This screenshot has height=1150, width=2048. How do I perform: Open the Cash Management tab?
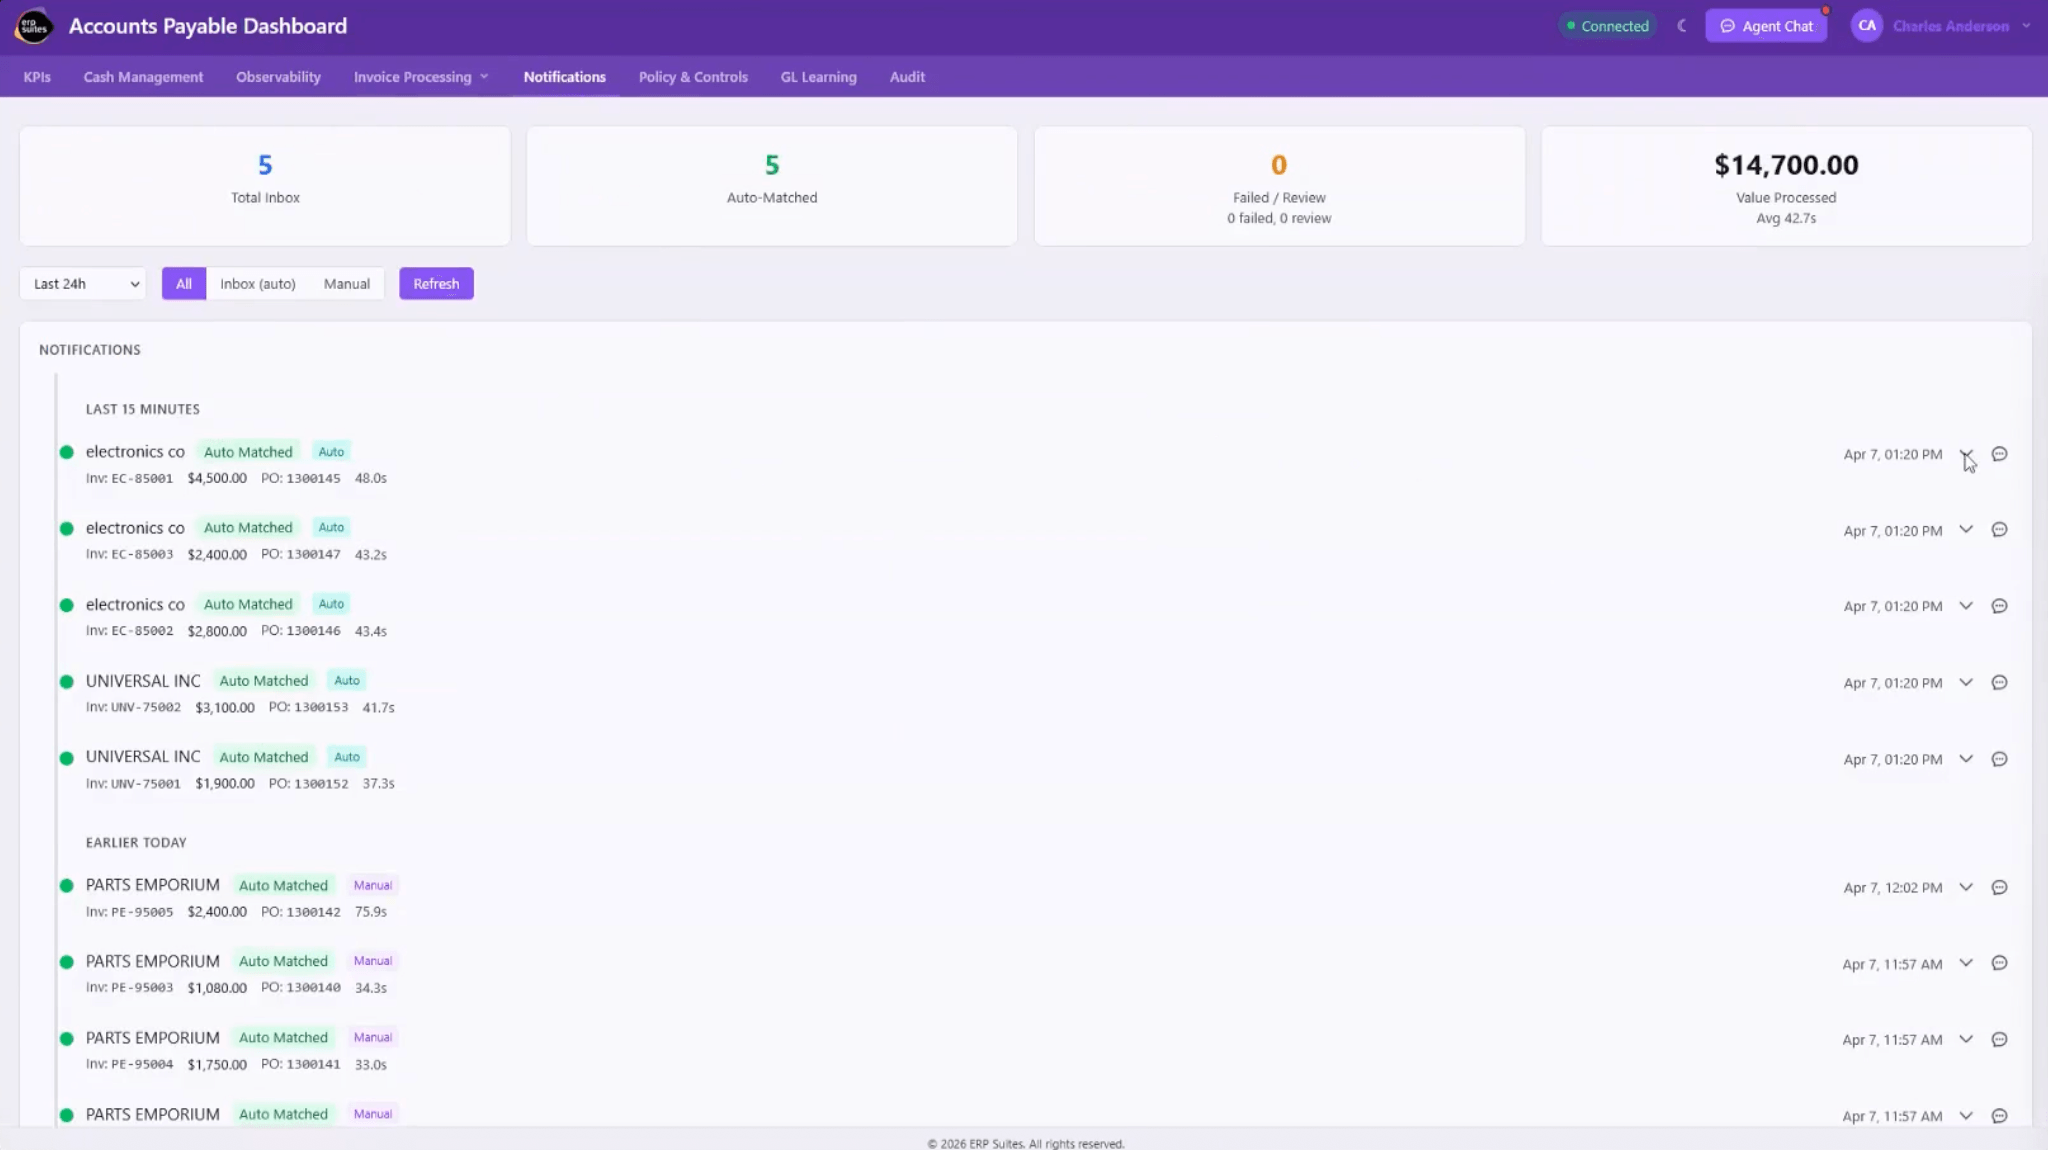coord(143,77)
